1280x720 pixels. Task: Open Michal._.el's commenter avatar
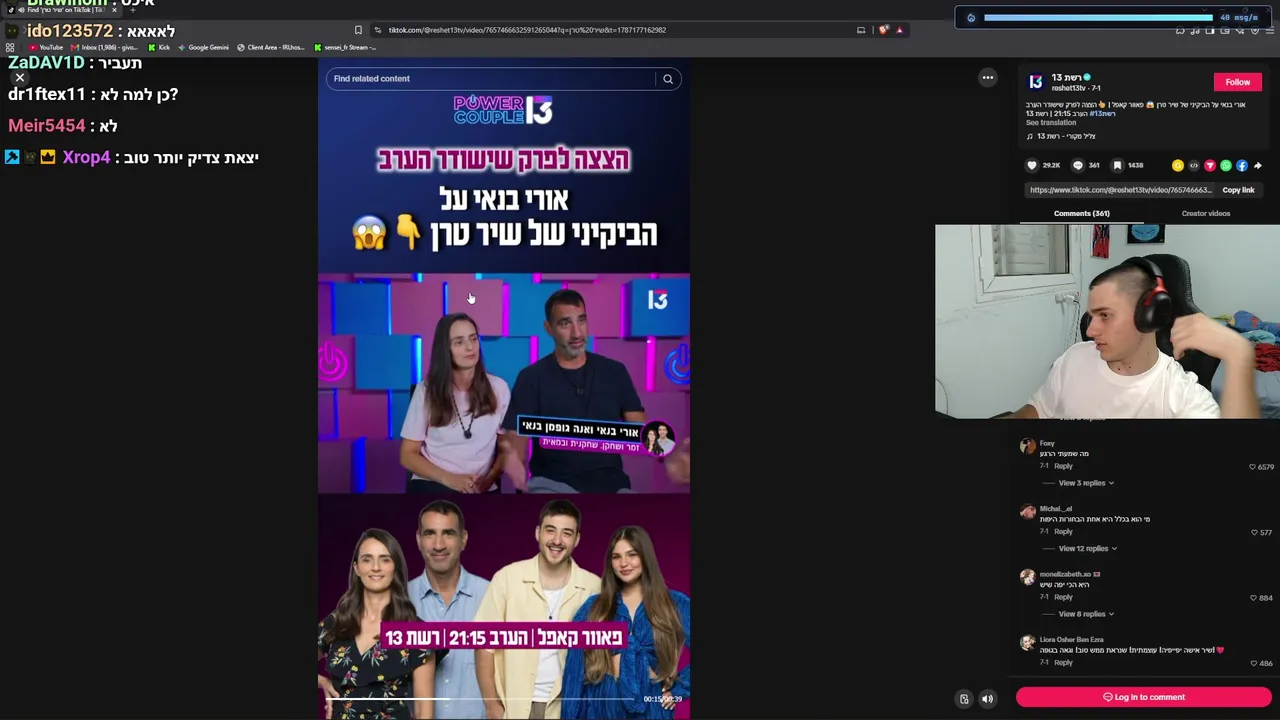(x=1028, y=512)
